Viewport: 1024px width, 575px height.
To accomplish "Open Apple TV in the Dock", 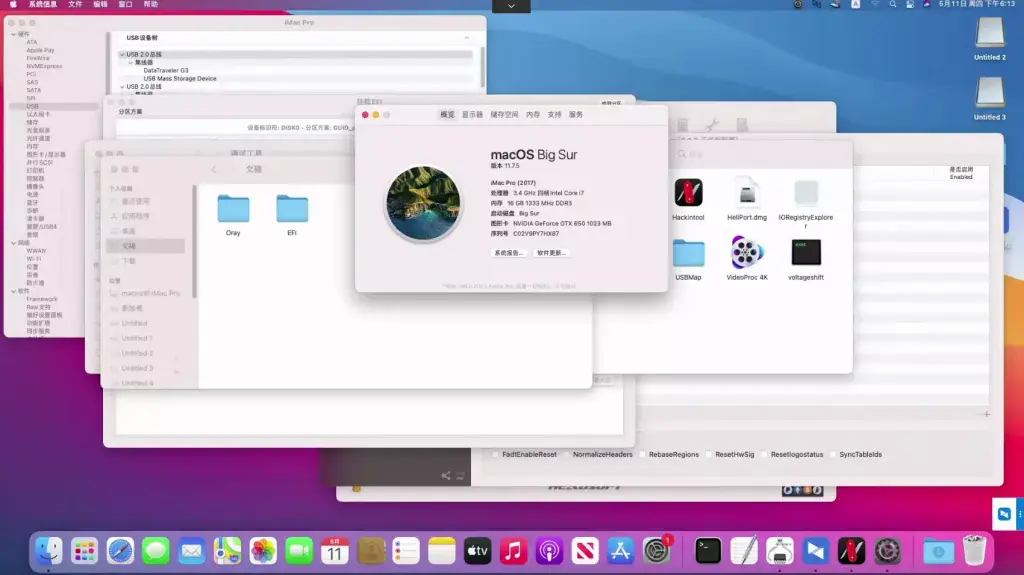I will 477,551.
